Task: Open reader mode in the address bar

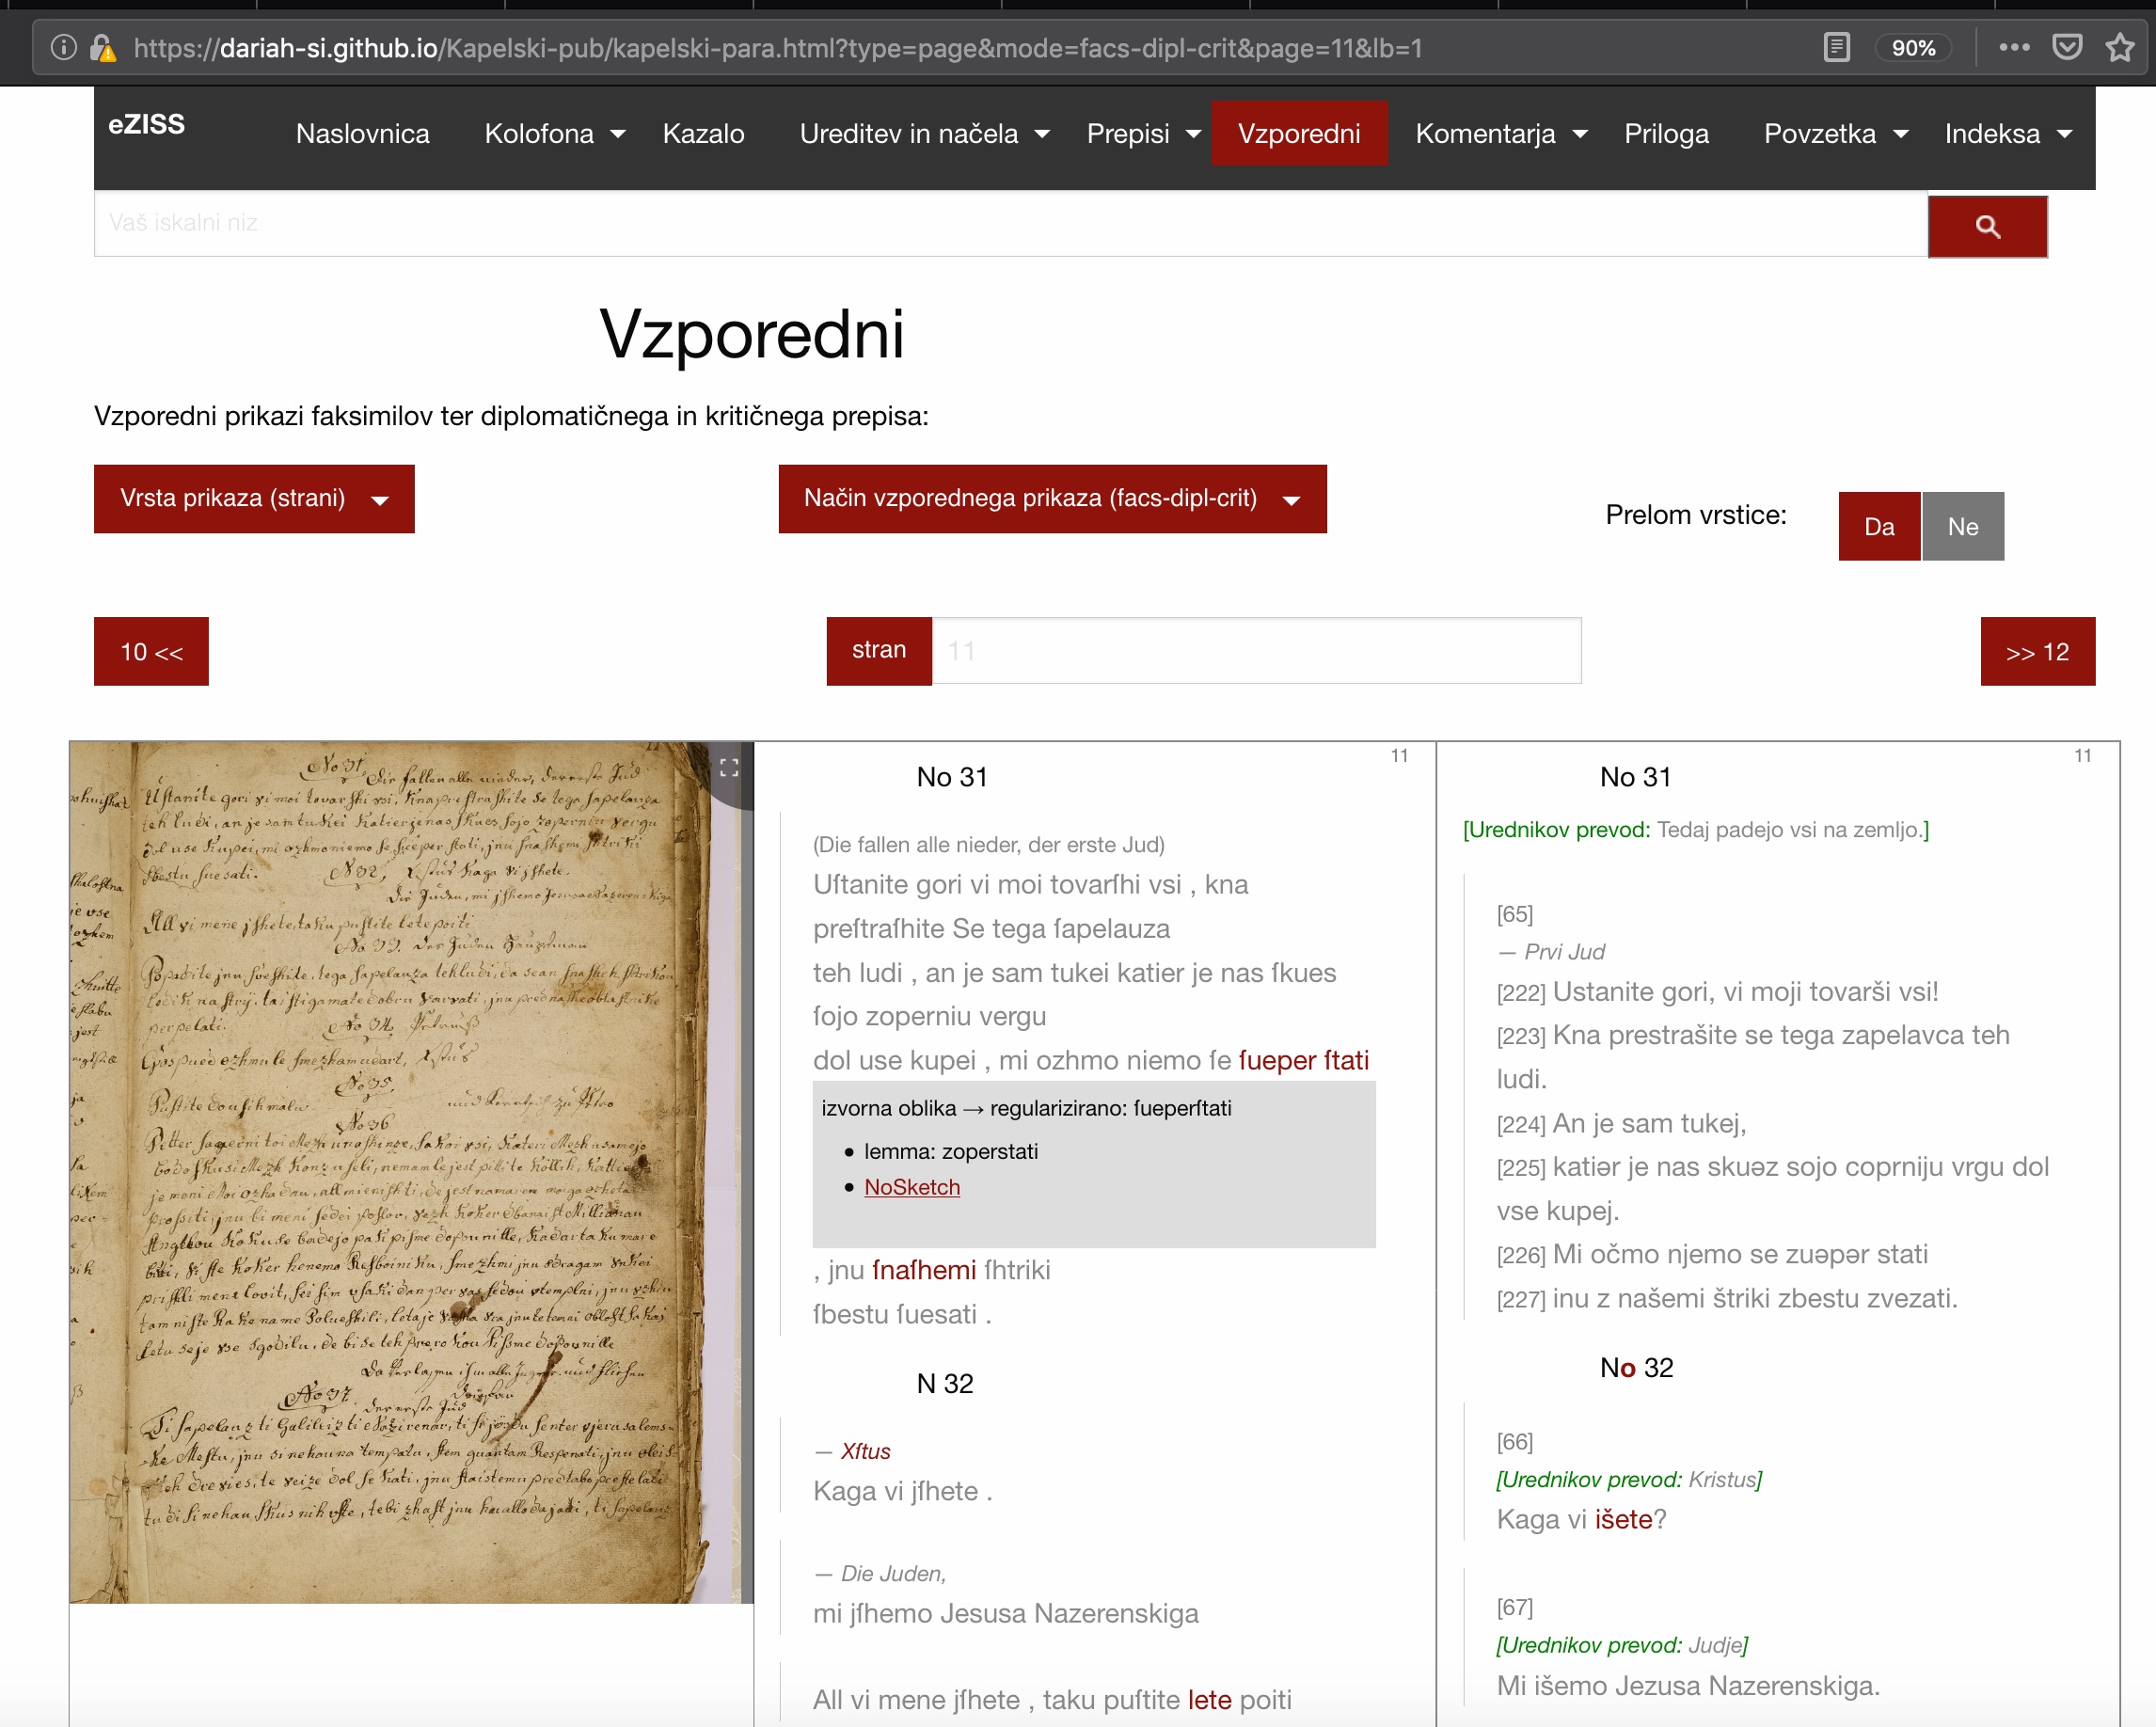Action: coord(1836,47)
